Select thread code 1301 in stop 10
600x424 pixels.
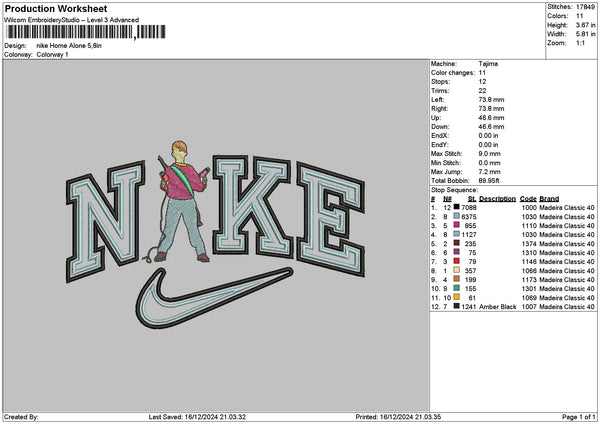[529, 289]
